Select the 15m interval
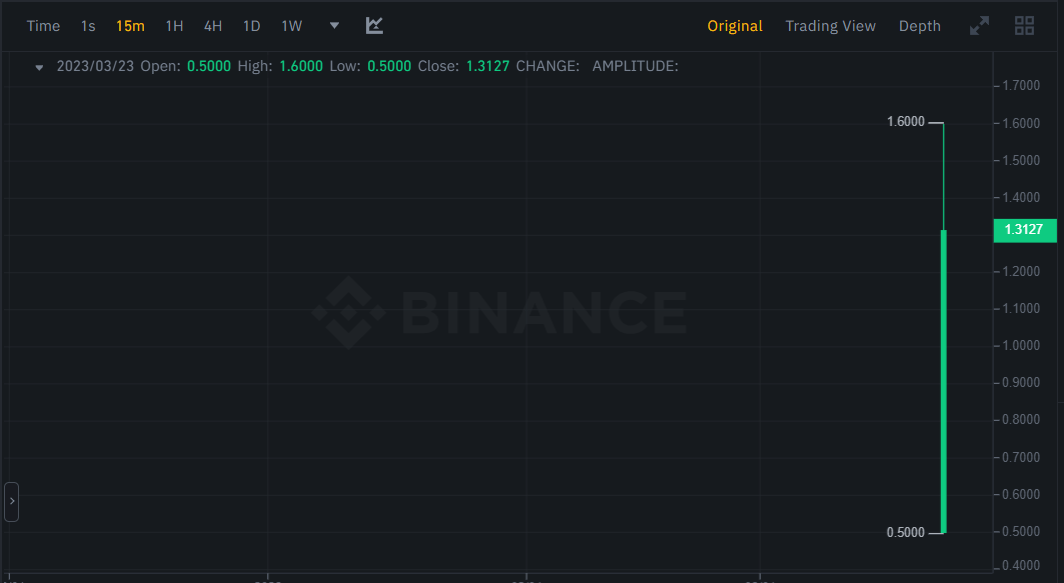1064x583 pixels. [130, 26]
